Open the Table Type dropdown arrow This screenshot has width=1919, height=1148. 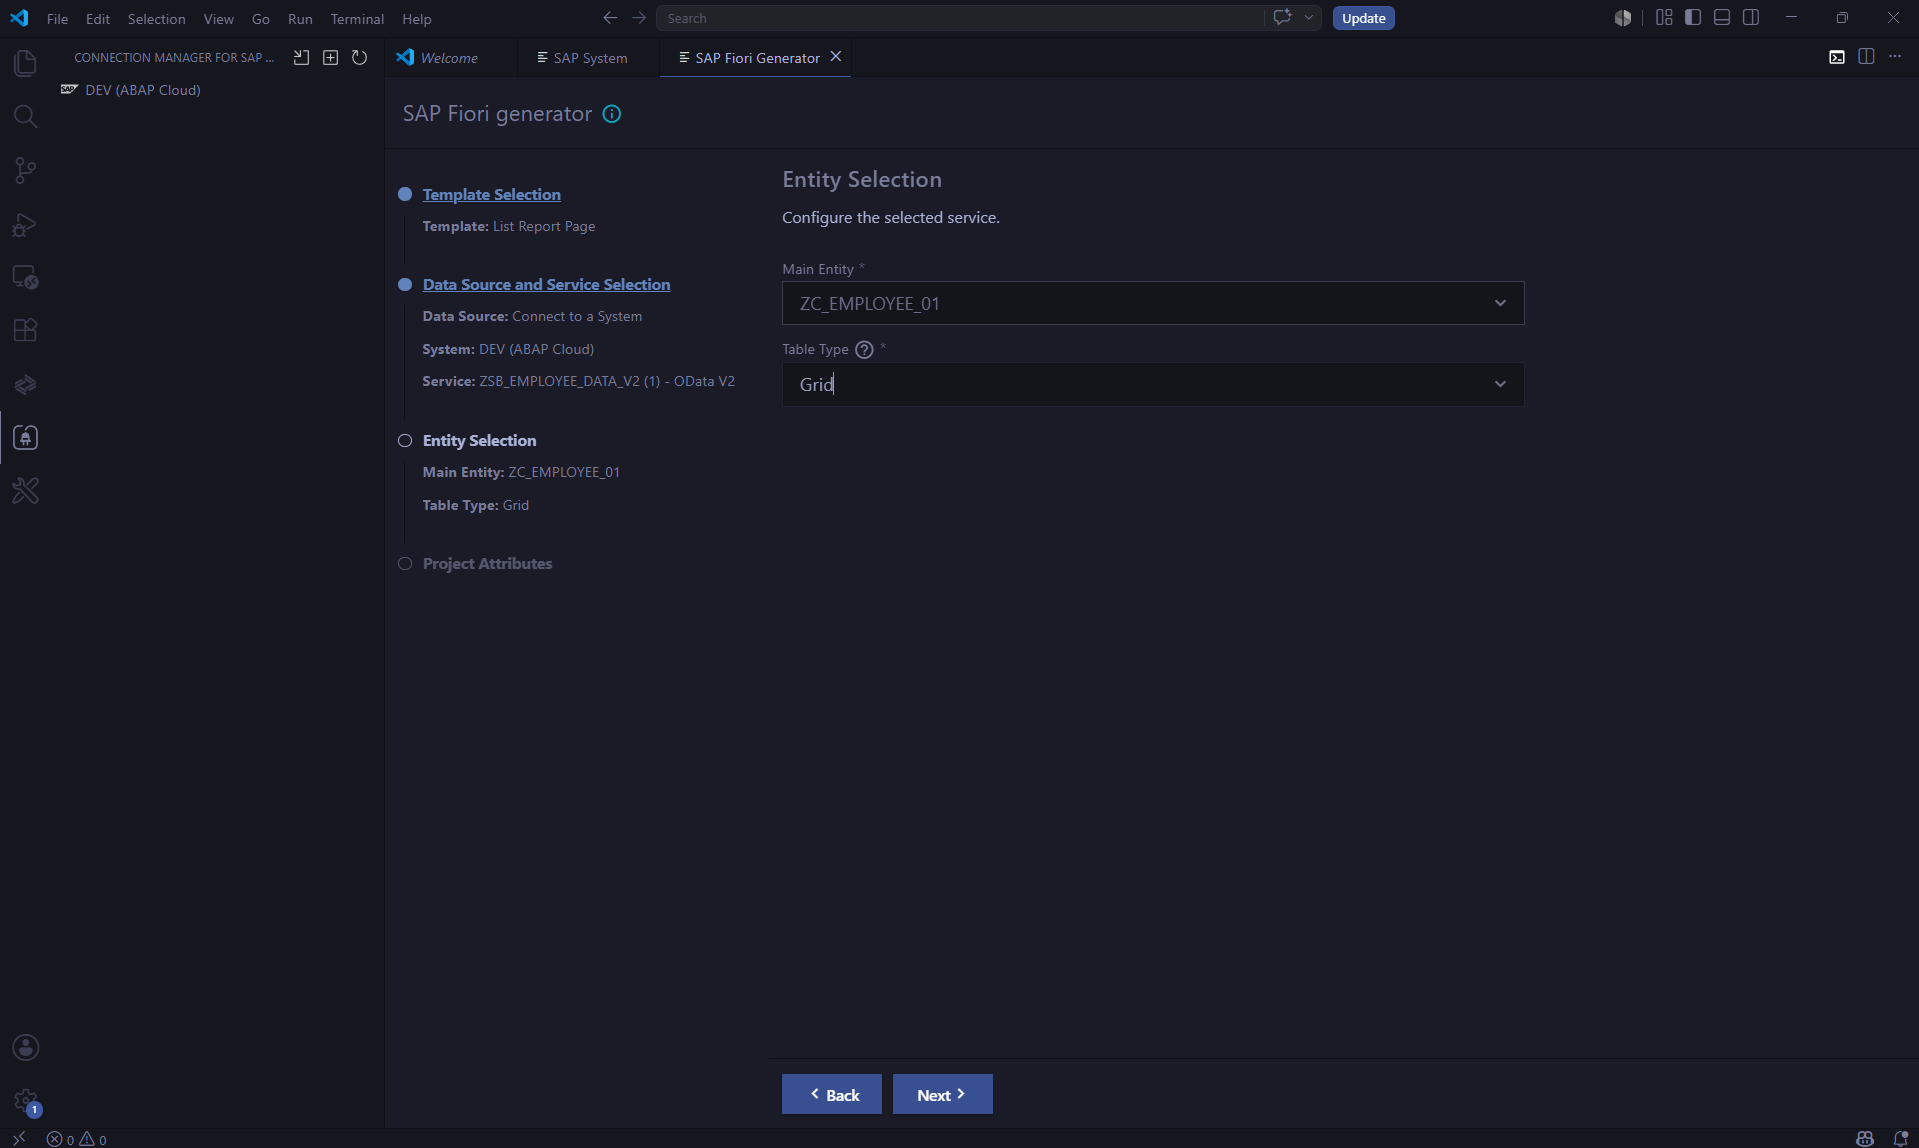coord(1500,384)
